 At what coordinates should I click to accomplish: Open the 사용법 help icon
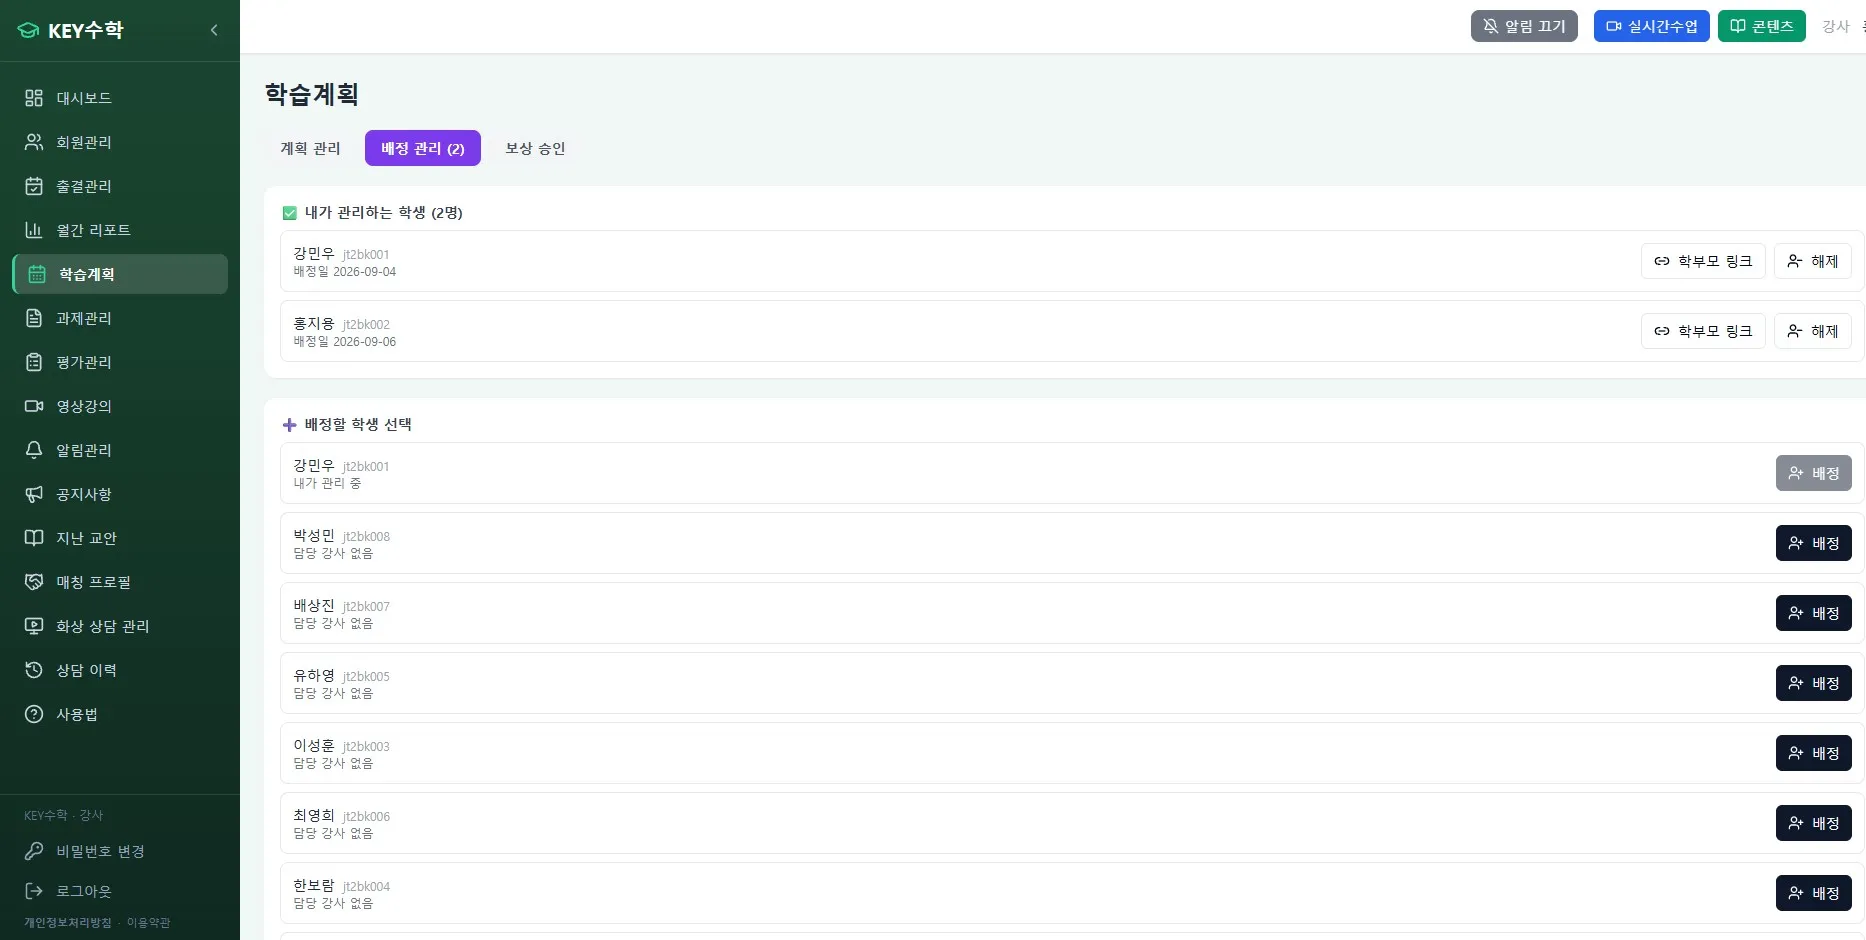point(34,714)
